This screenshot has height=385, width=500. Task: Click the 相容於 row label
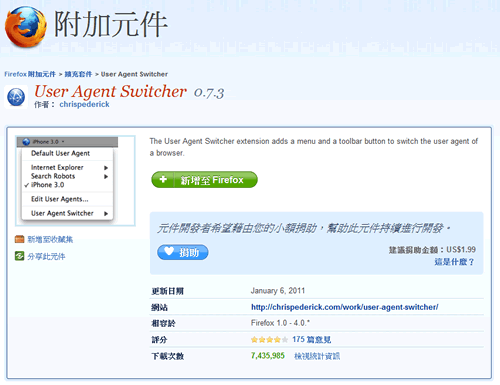click(163, 323)
